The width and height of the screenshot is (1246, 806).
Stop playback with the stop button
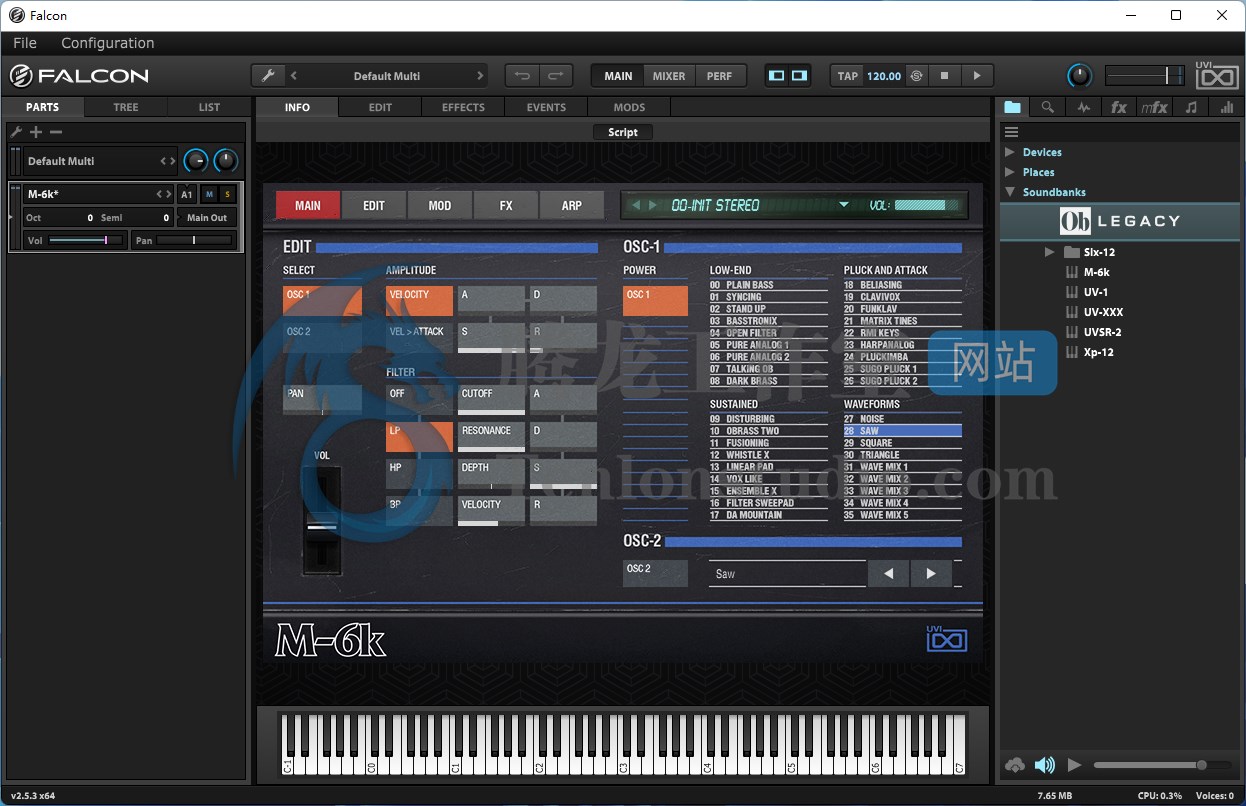point(944,76)
